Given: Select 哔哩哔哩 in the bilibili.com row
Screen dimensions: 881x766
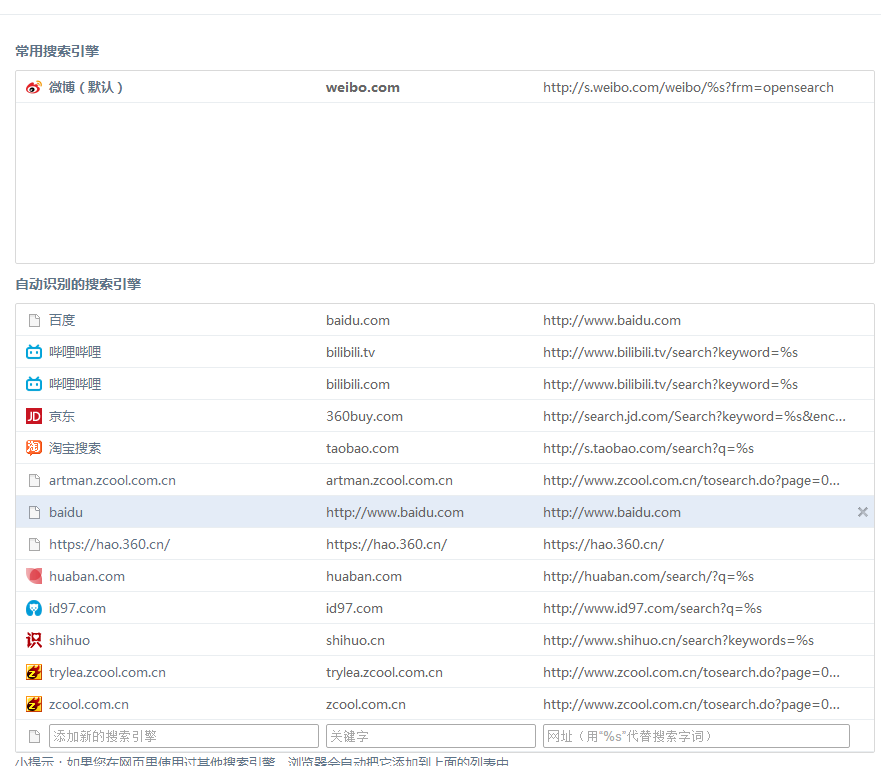Looking at the screenshot, I should pos(75,384).
